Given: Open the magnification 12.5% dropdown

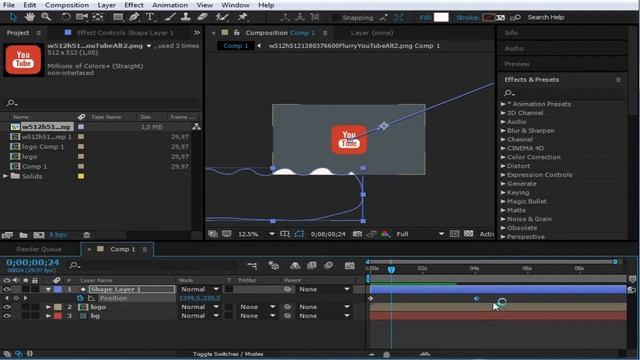Looking at the screenshot, I should pos(256,234).
